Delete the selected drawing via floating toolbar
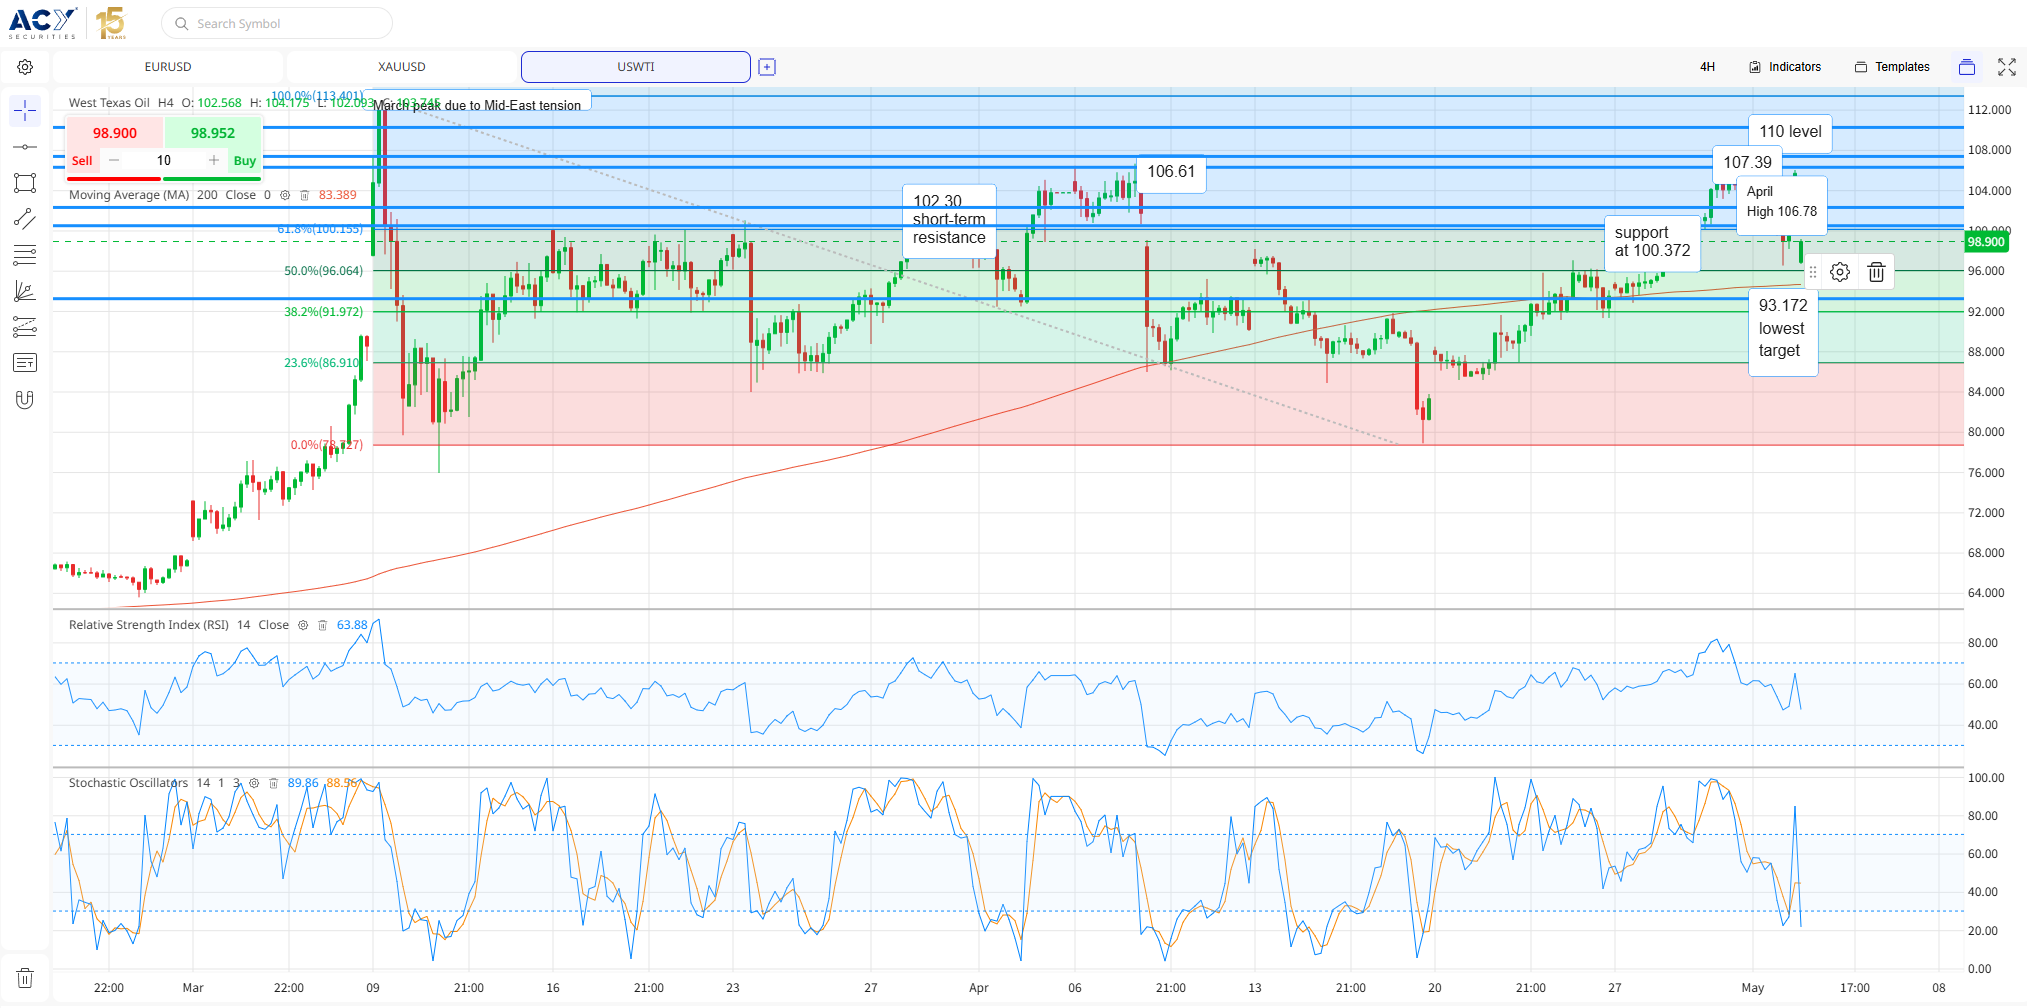The height and width of the screenshot is (1008, 2027). click(x=1876, y=272)
